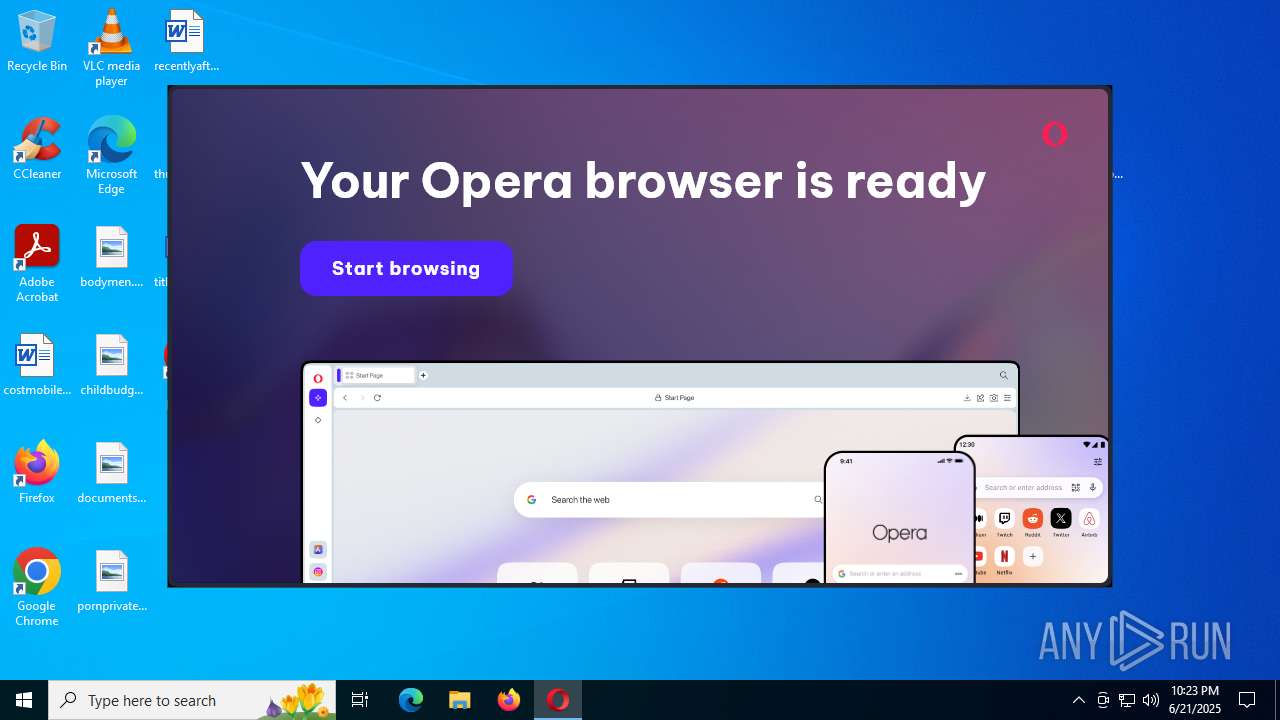The width and height of the screenshot is (1280, 720).
Task: Open Firefox from the taskbar
Action: [509, 700]
